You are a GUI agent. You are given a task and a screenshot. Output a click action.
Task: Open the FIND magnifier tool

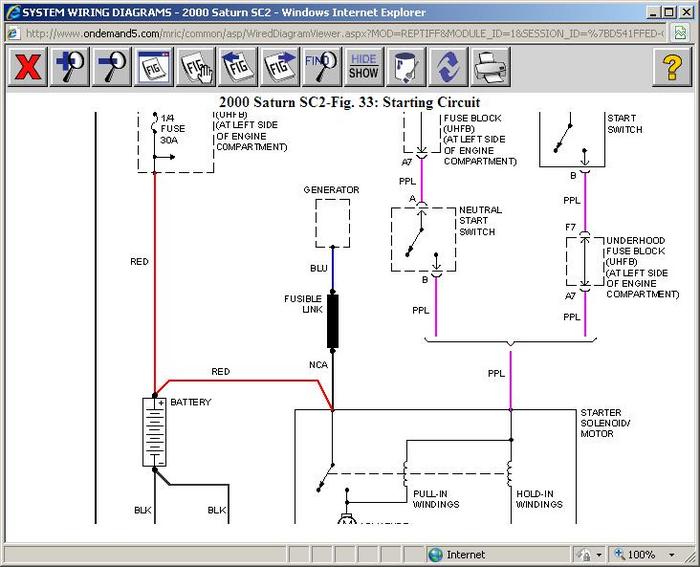(322, 67)
